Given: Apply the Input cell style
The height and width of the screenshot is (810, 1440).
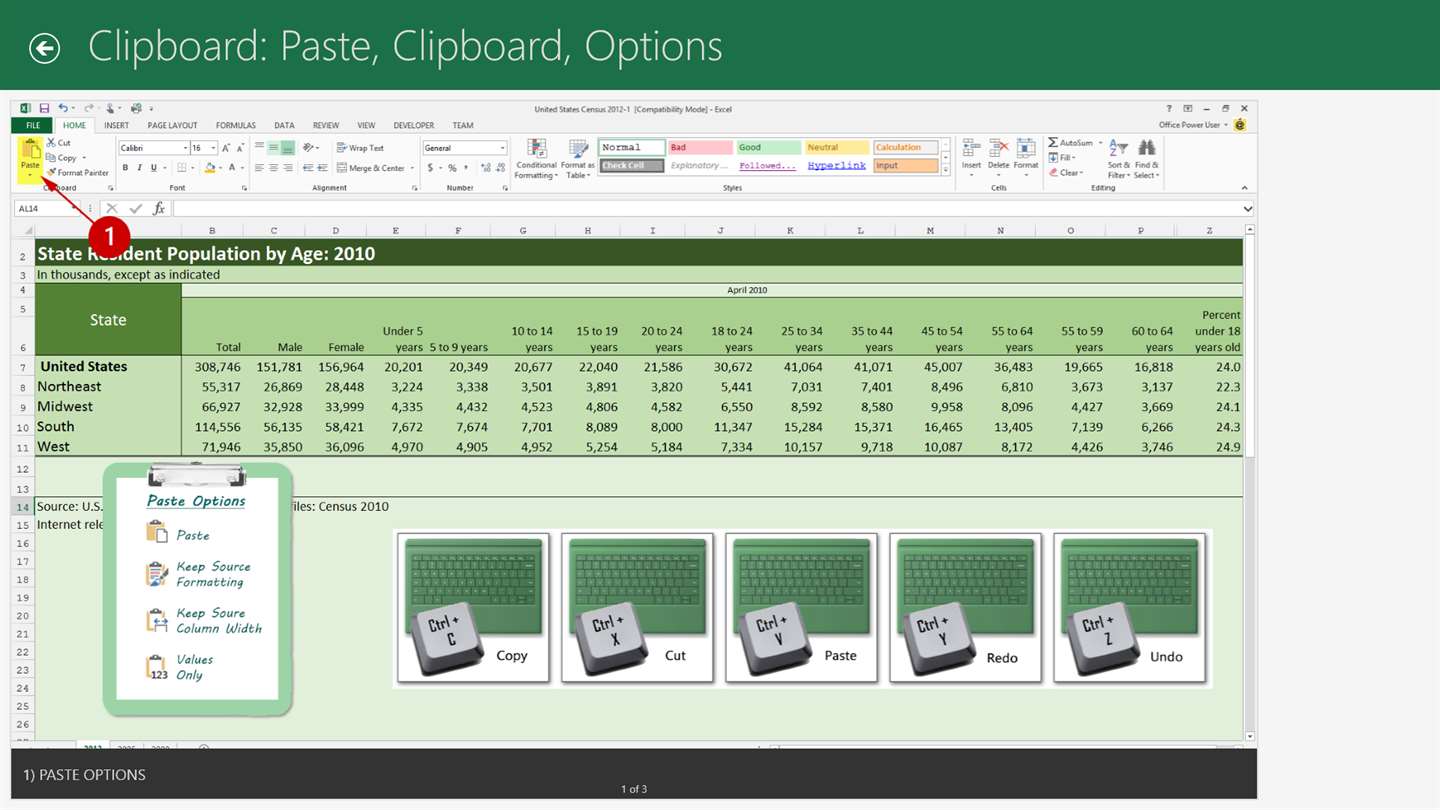Looking at the screenshot, I should (905, 165).
